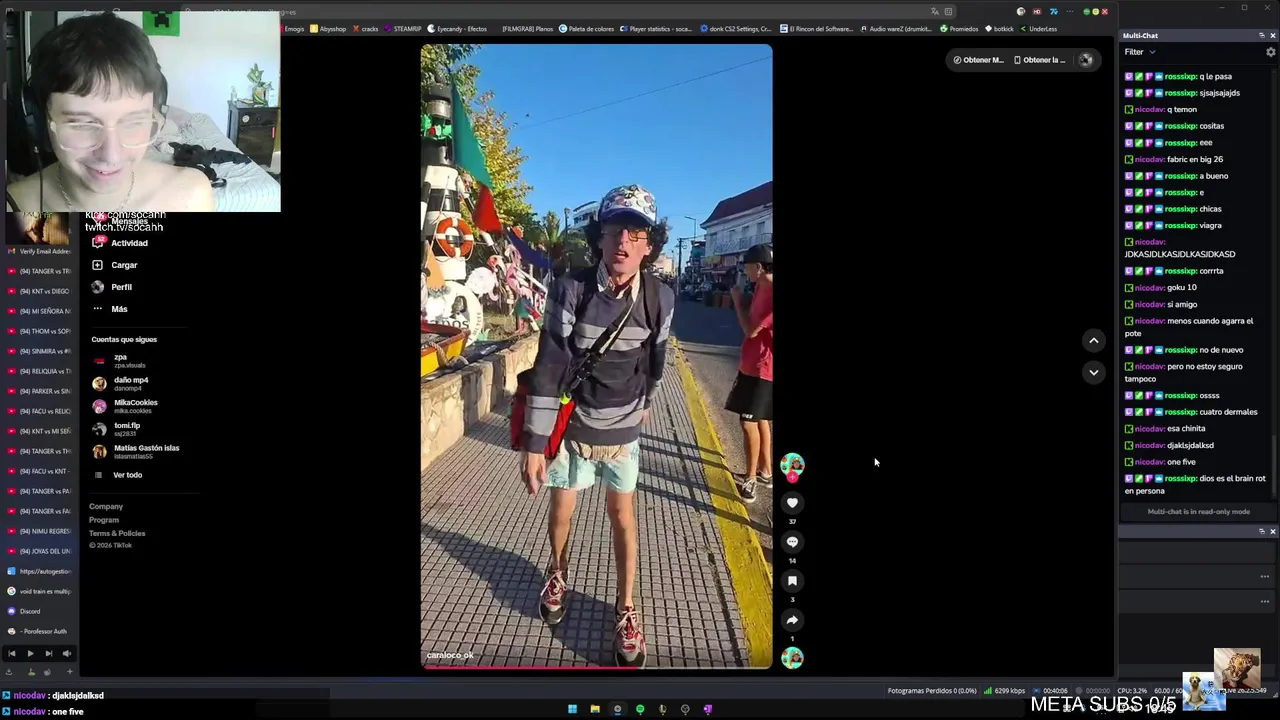The width and height of the screenshot is (1280, 720).
Task: Select JOYAS DEL UN tab in sidebar
Action: click(39, 551)
